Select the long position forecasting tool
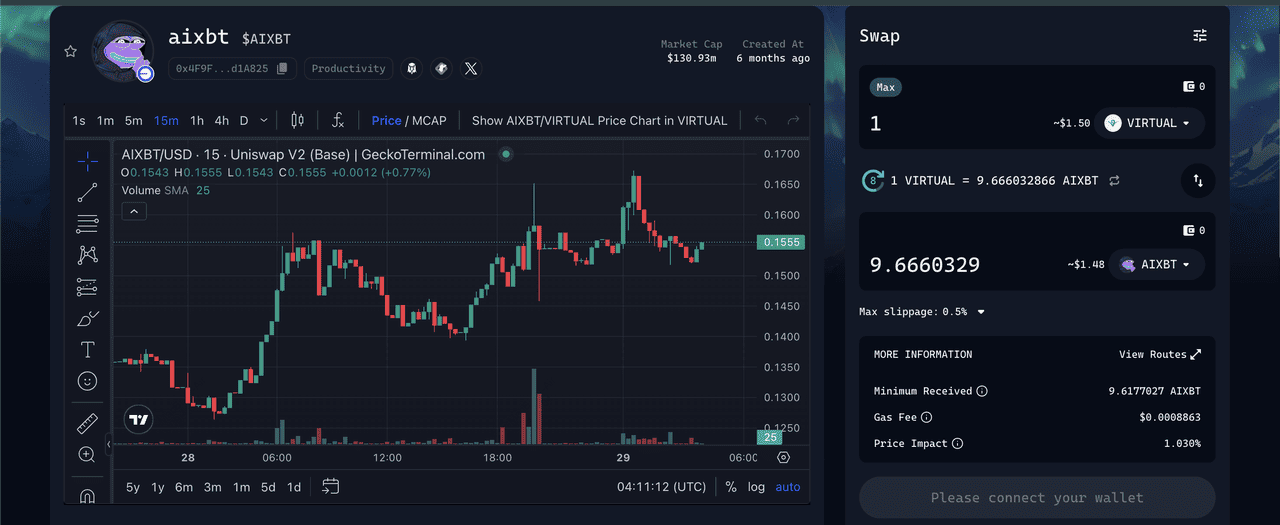 (x=87, y=287)
